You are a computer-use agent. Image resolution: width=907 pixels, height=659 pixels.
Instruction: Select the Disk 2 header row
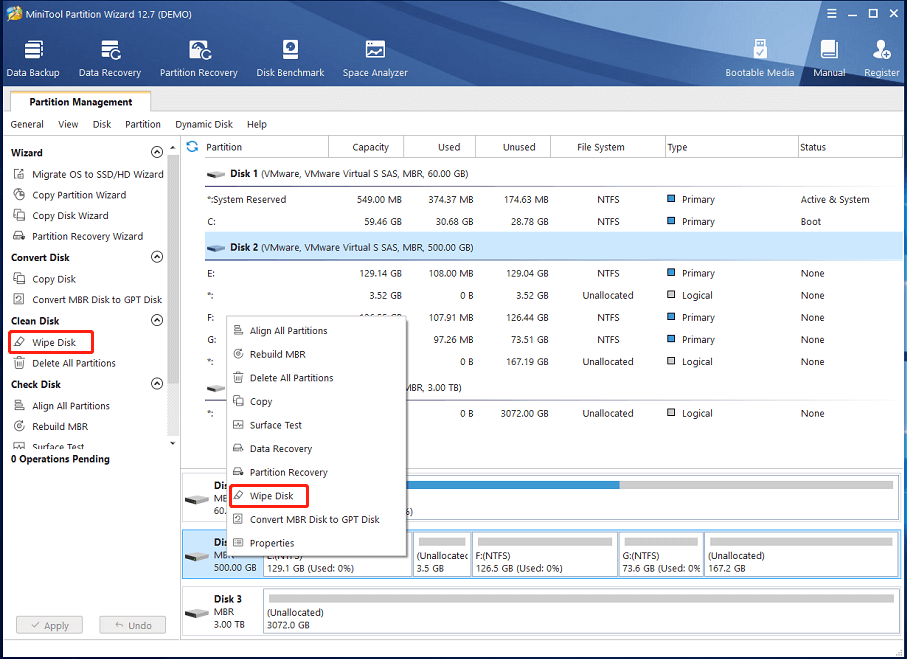tap(554, 247)
